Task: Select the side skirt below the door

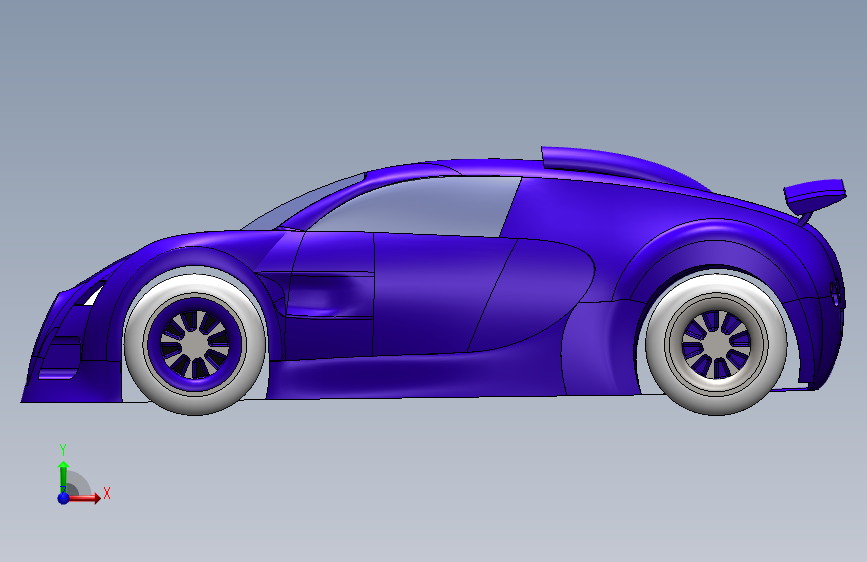Action: click(x=415, y=376)
